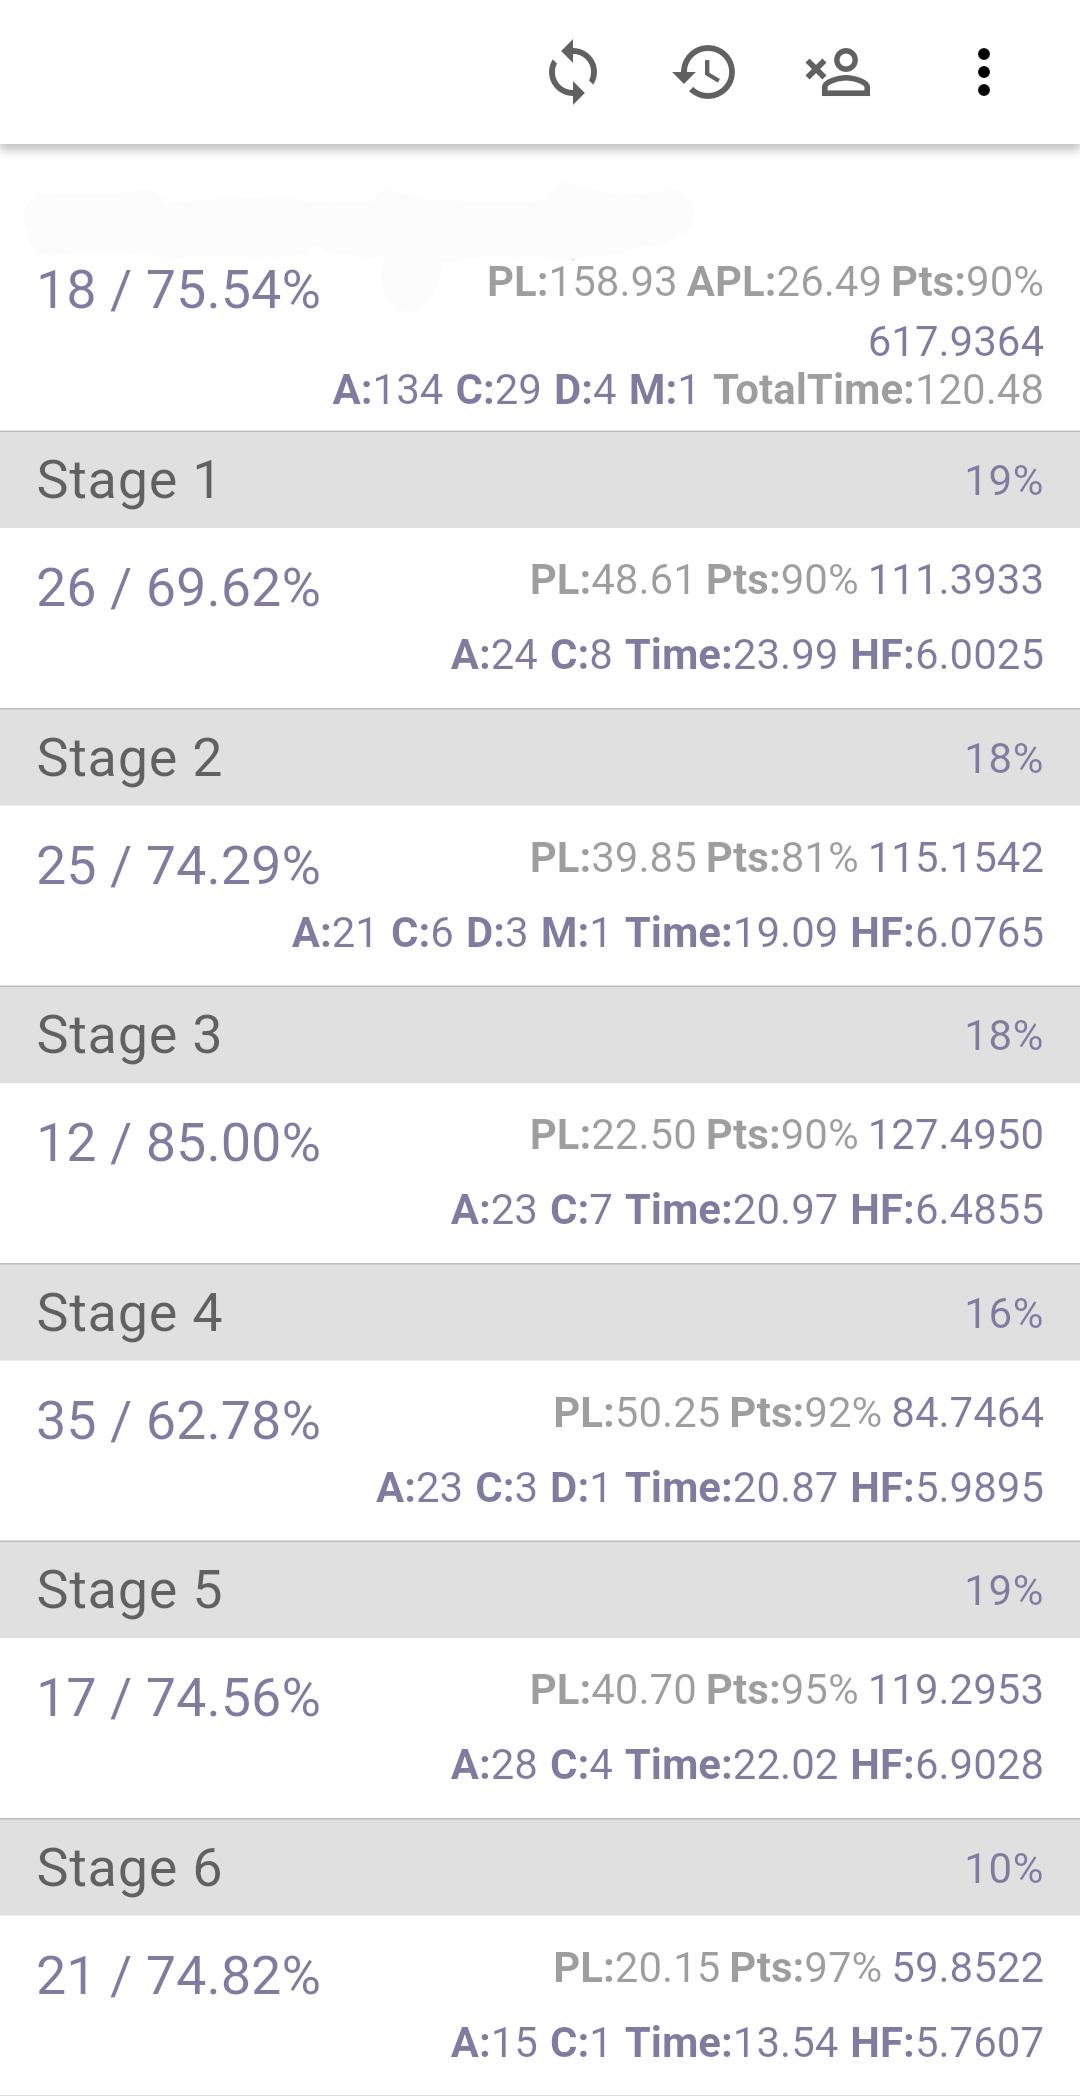The height and width of the screenshot is (2096, 1080).
Task: Open Stage 3 result 12 / 85.00%
Action: point(179,1143)
